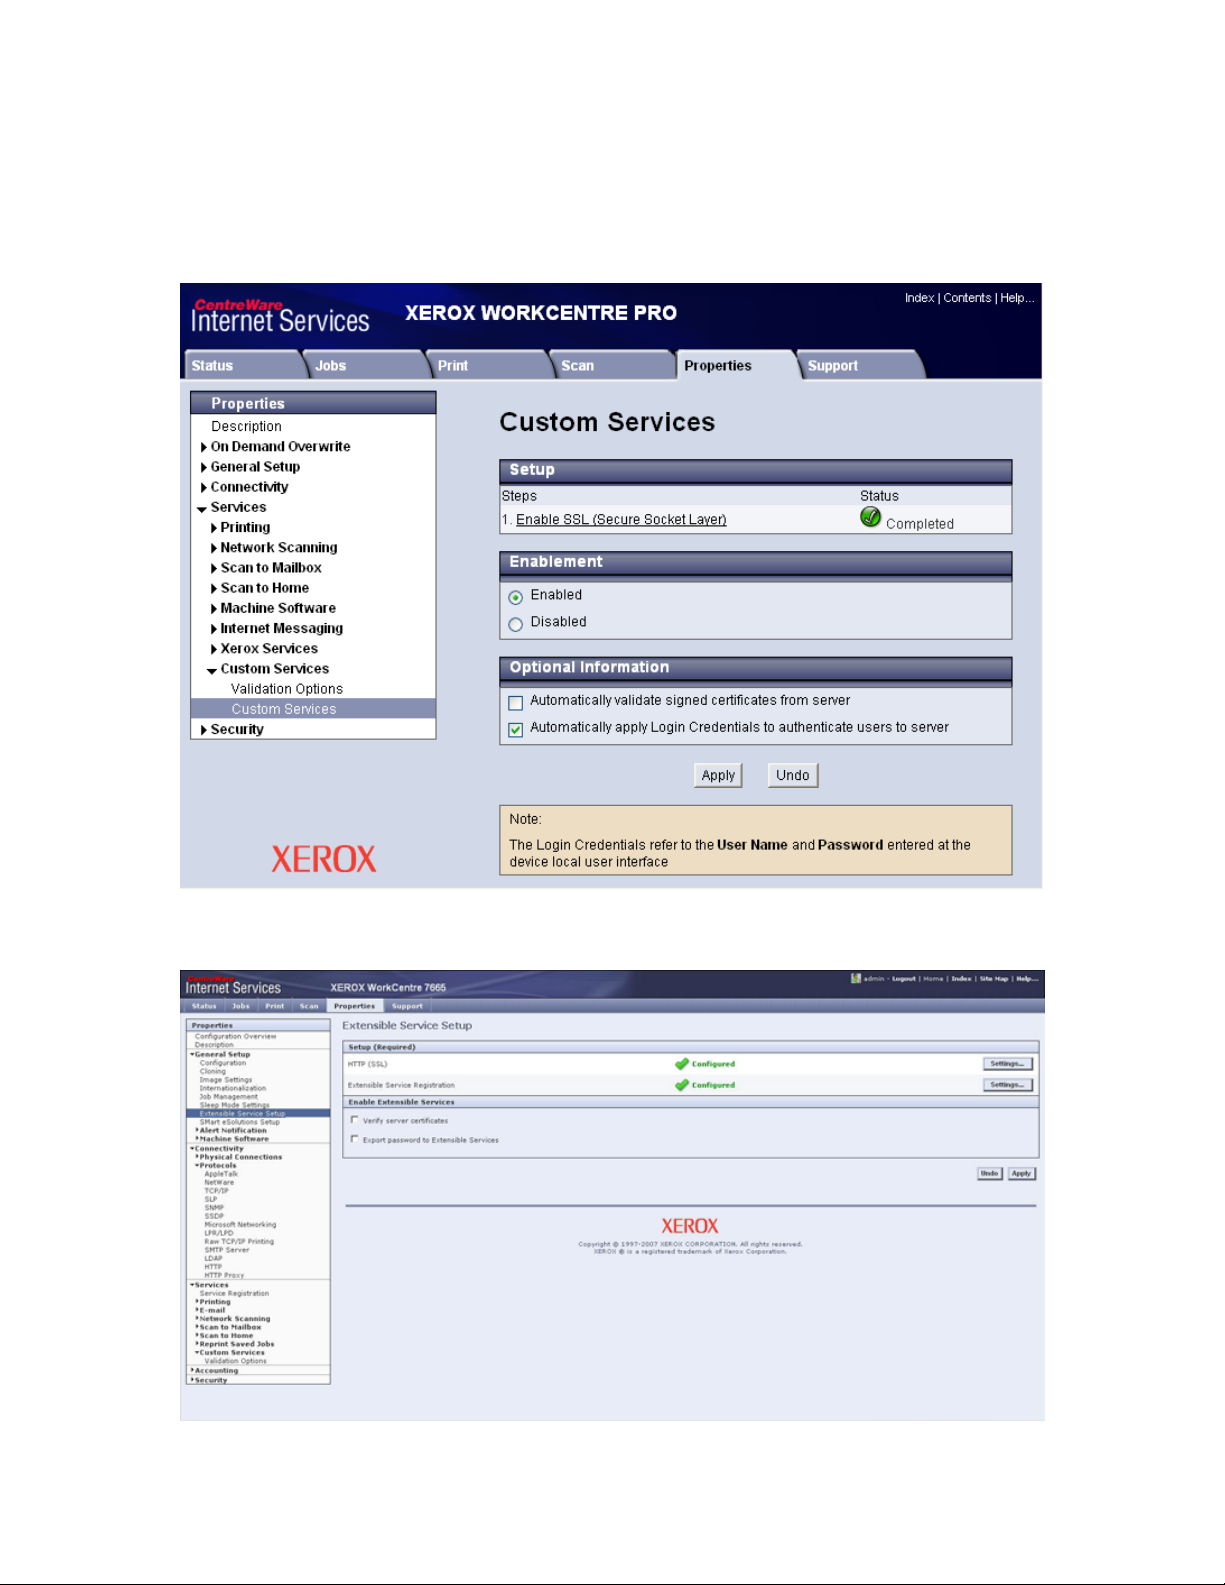Select HTTP Proxy under Protocols

point(224,1275)
